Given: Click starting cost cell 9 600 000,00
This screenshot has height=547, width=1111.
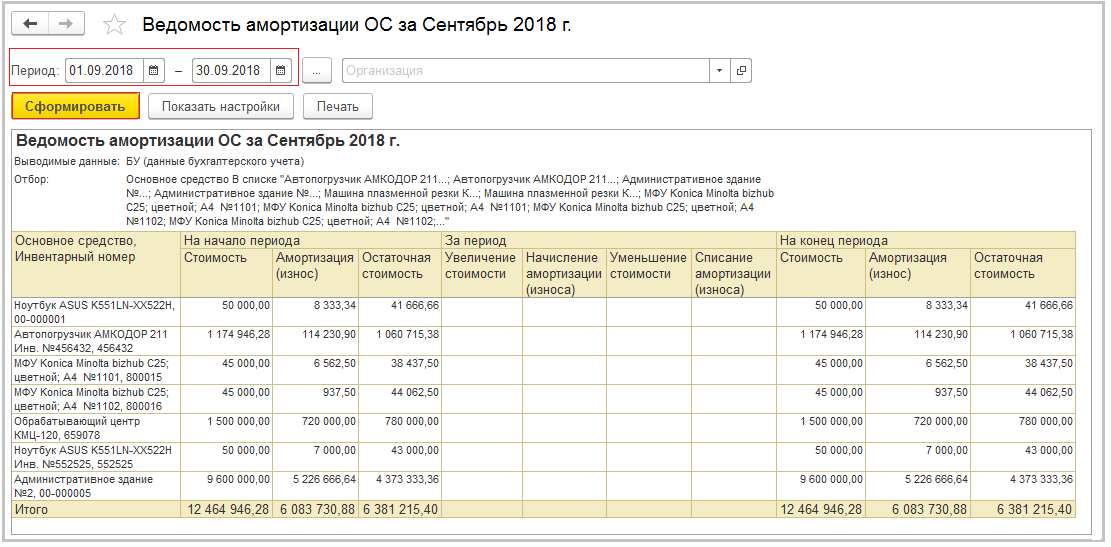Looking at the screenshot, I should point(227,486).
